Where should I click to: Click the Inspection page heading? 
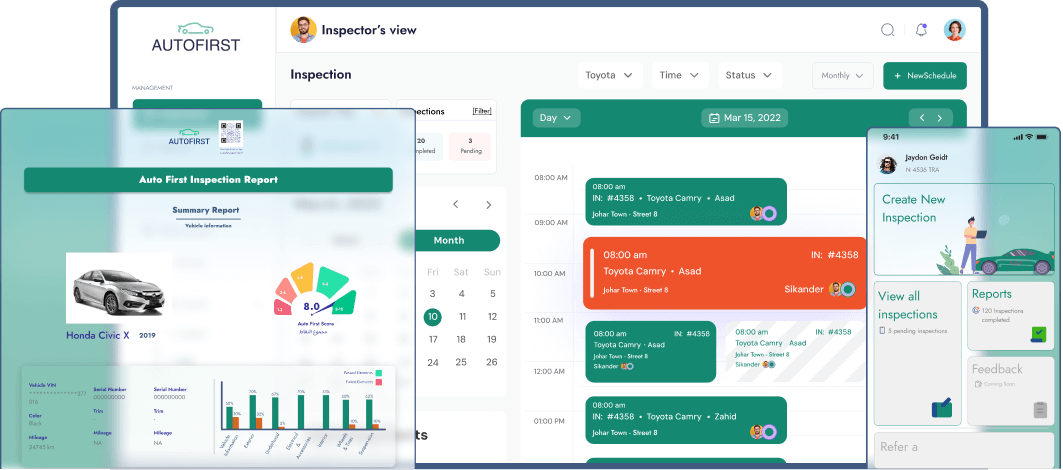[x=321, y=75]
